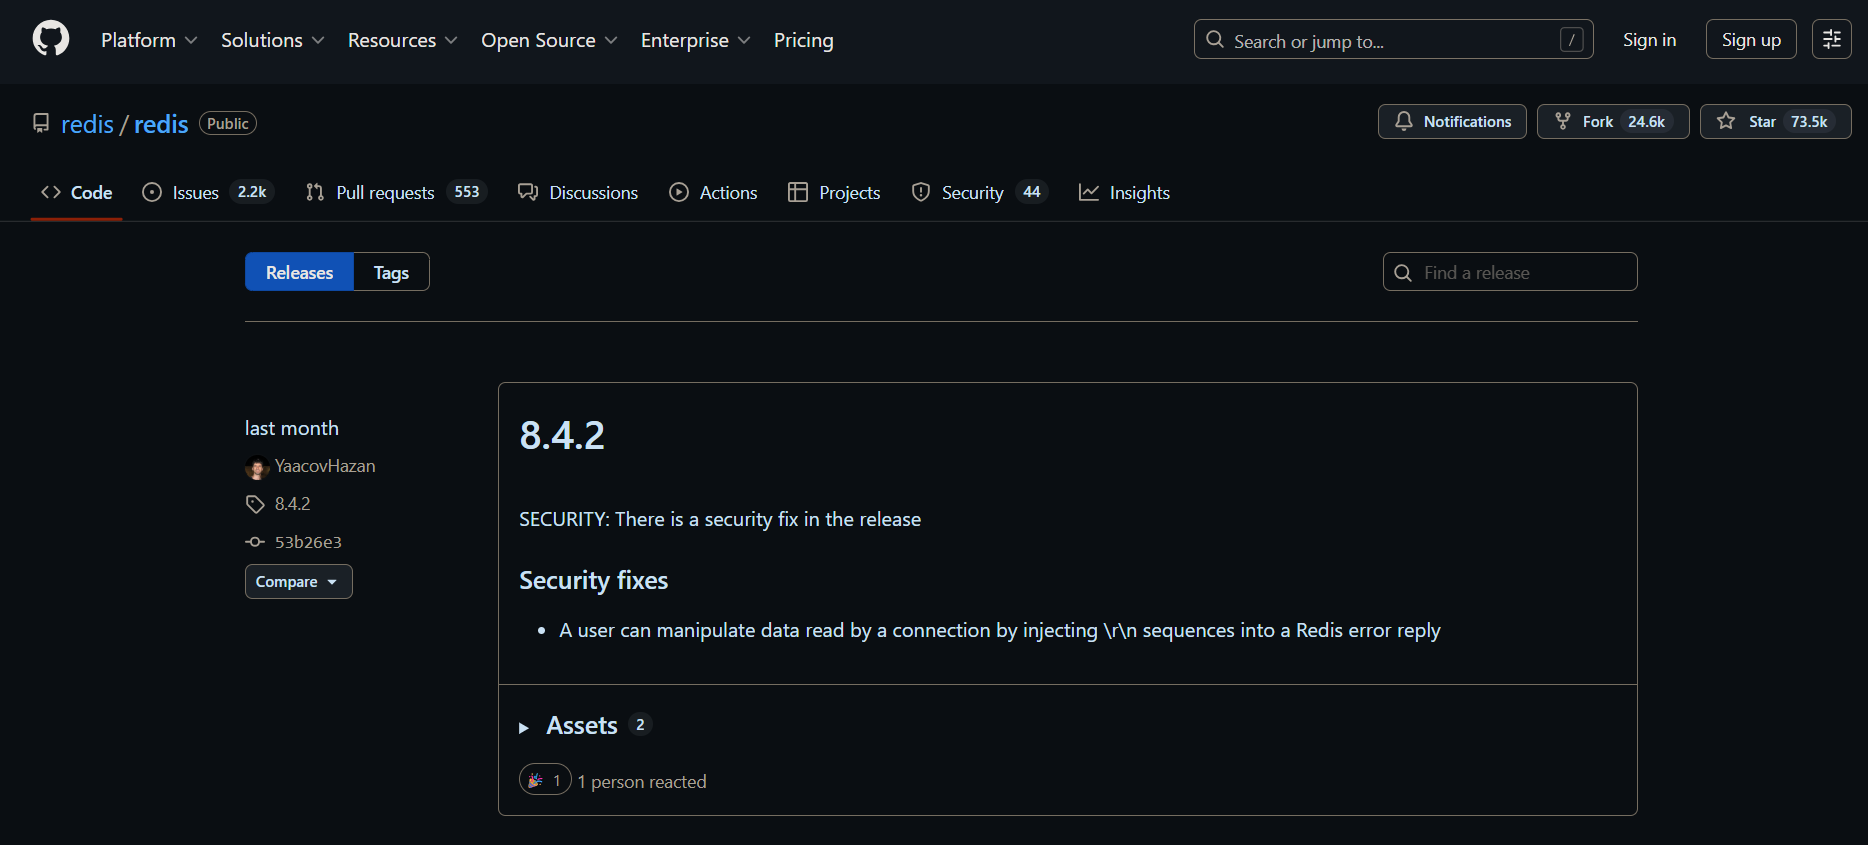Open the 8.4.2 release title
The height and width of the screenshot is (845, 1868).
[562, 435]
